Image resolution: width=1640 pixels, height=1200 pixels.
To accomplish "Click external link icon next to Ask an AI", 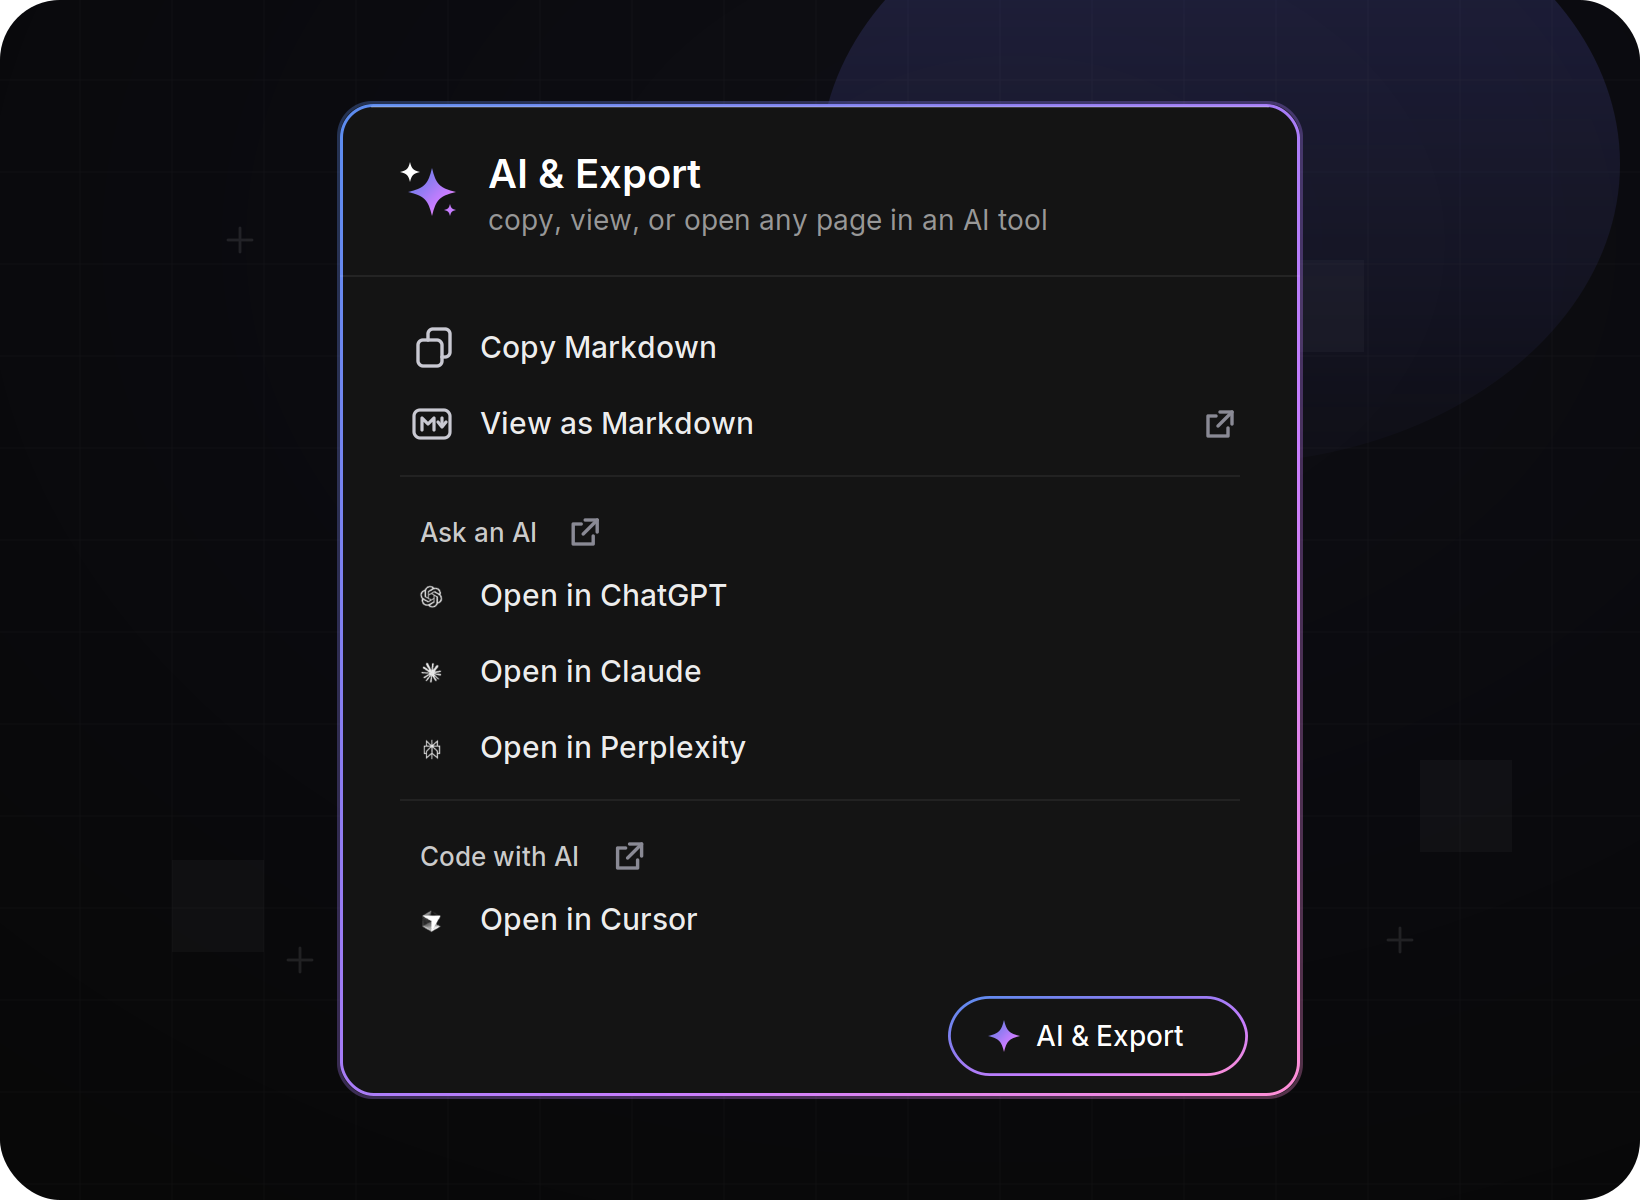I will 585,532.
